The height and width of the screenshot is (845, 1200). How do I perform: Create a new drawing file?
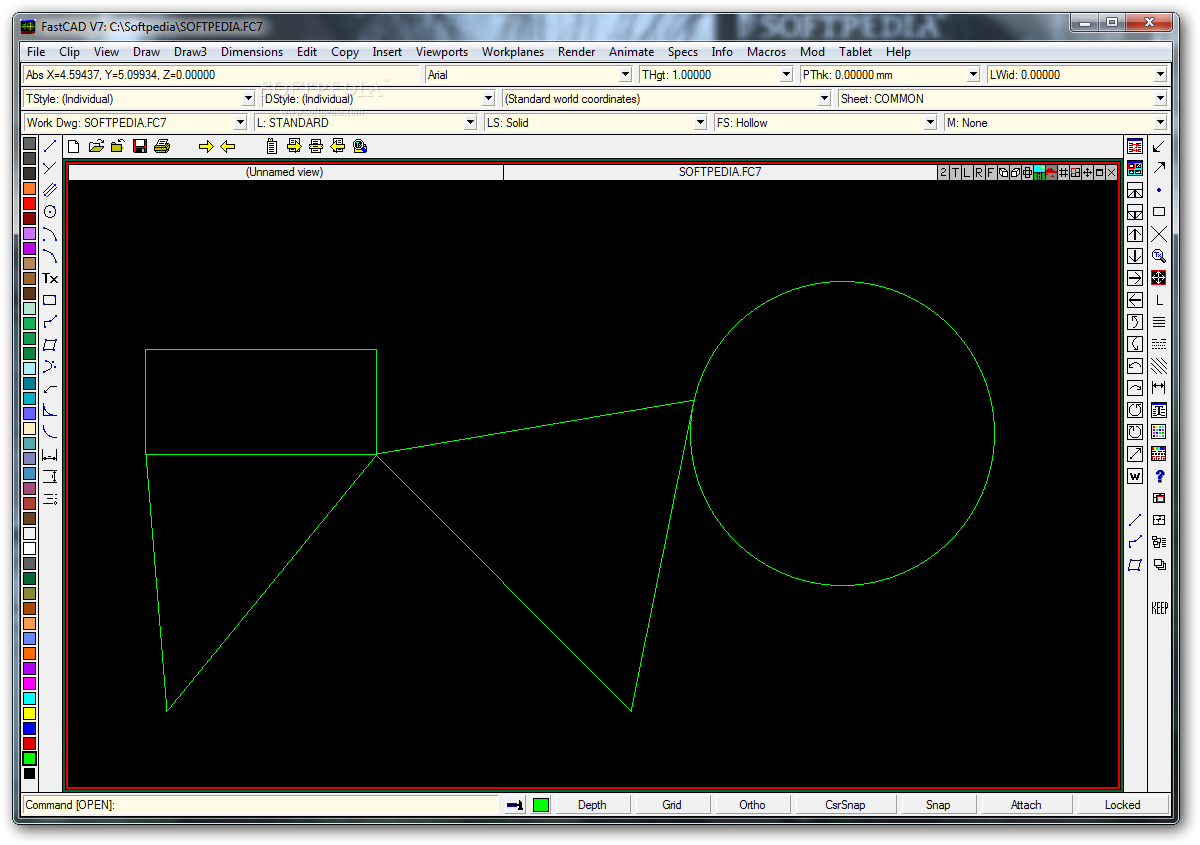pyautogui.click(x=74, y=146)
